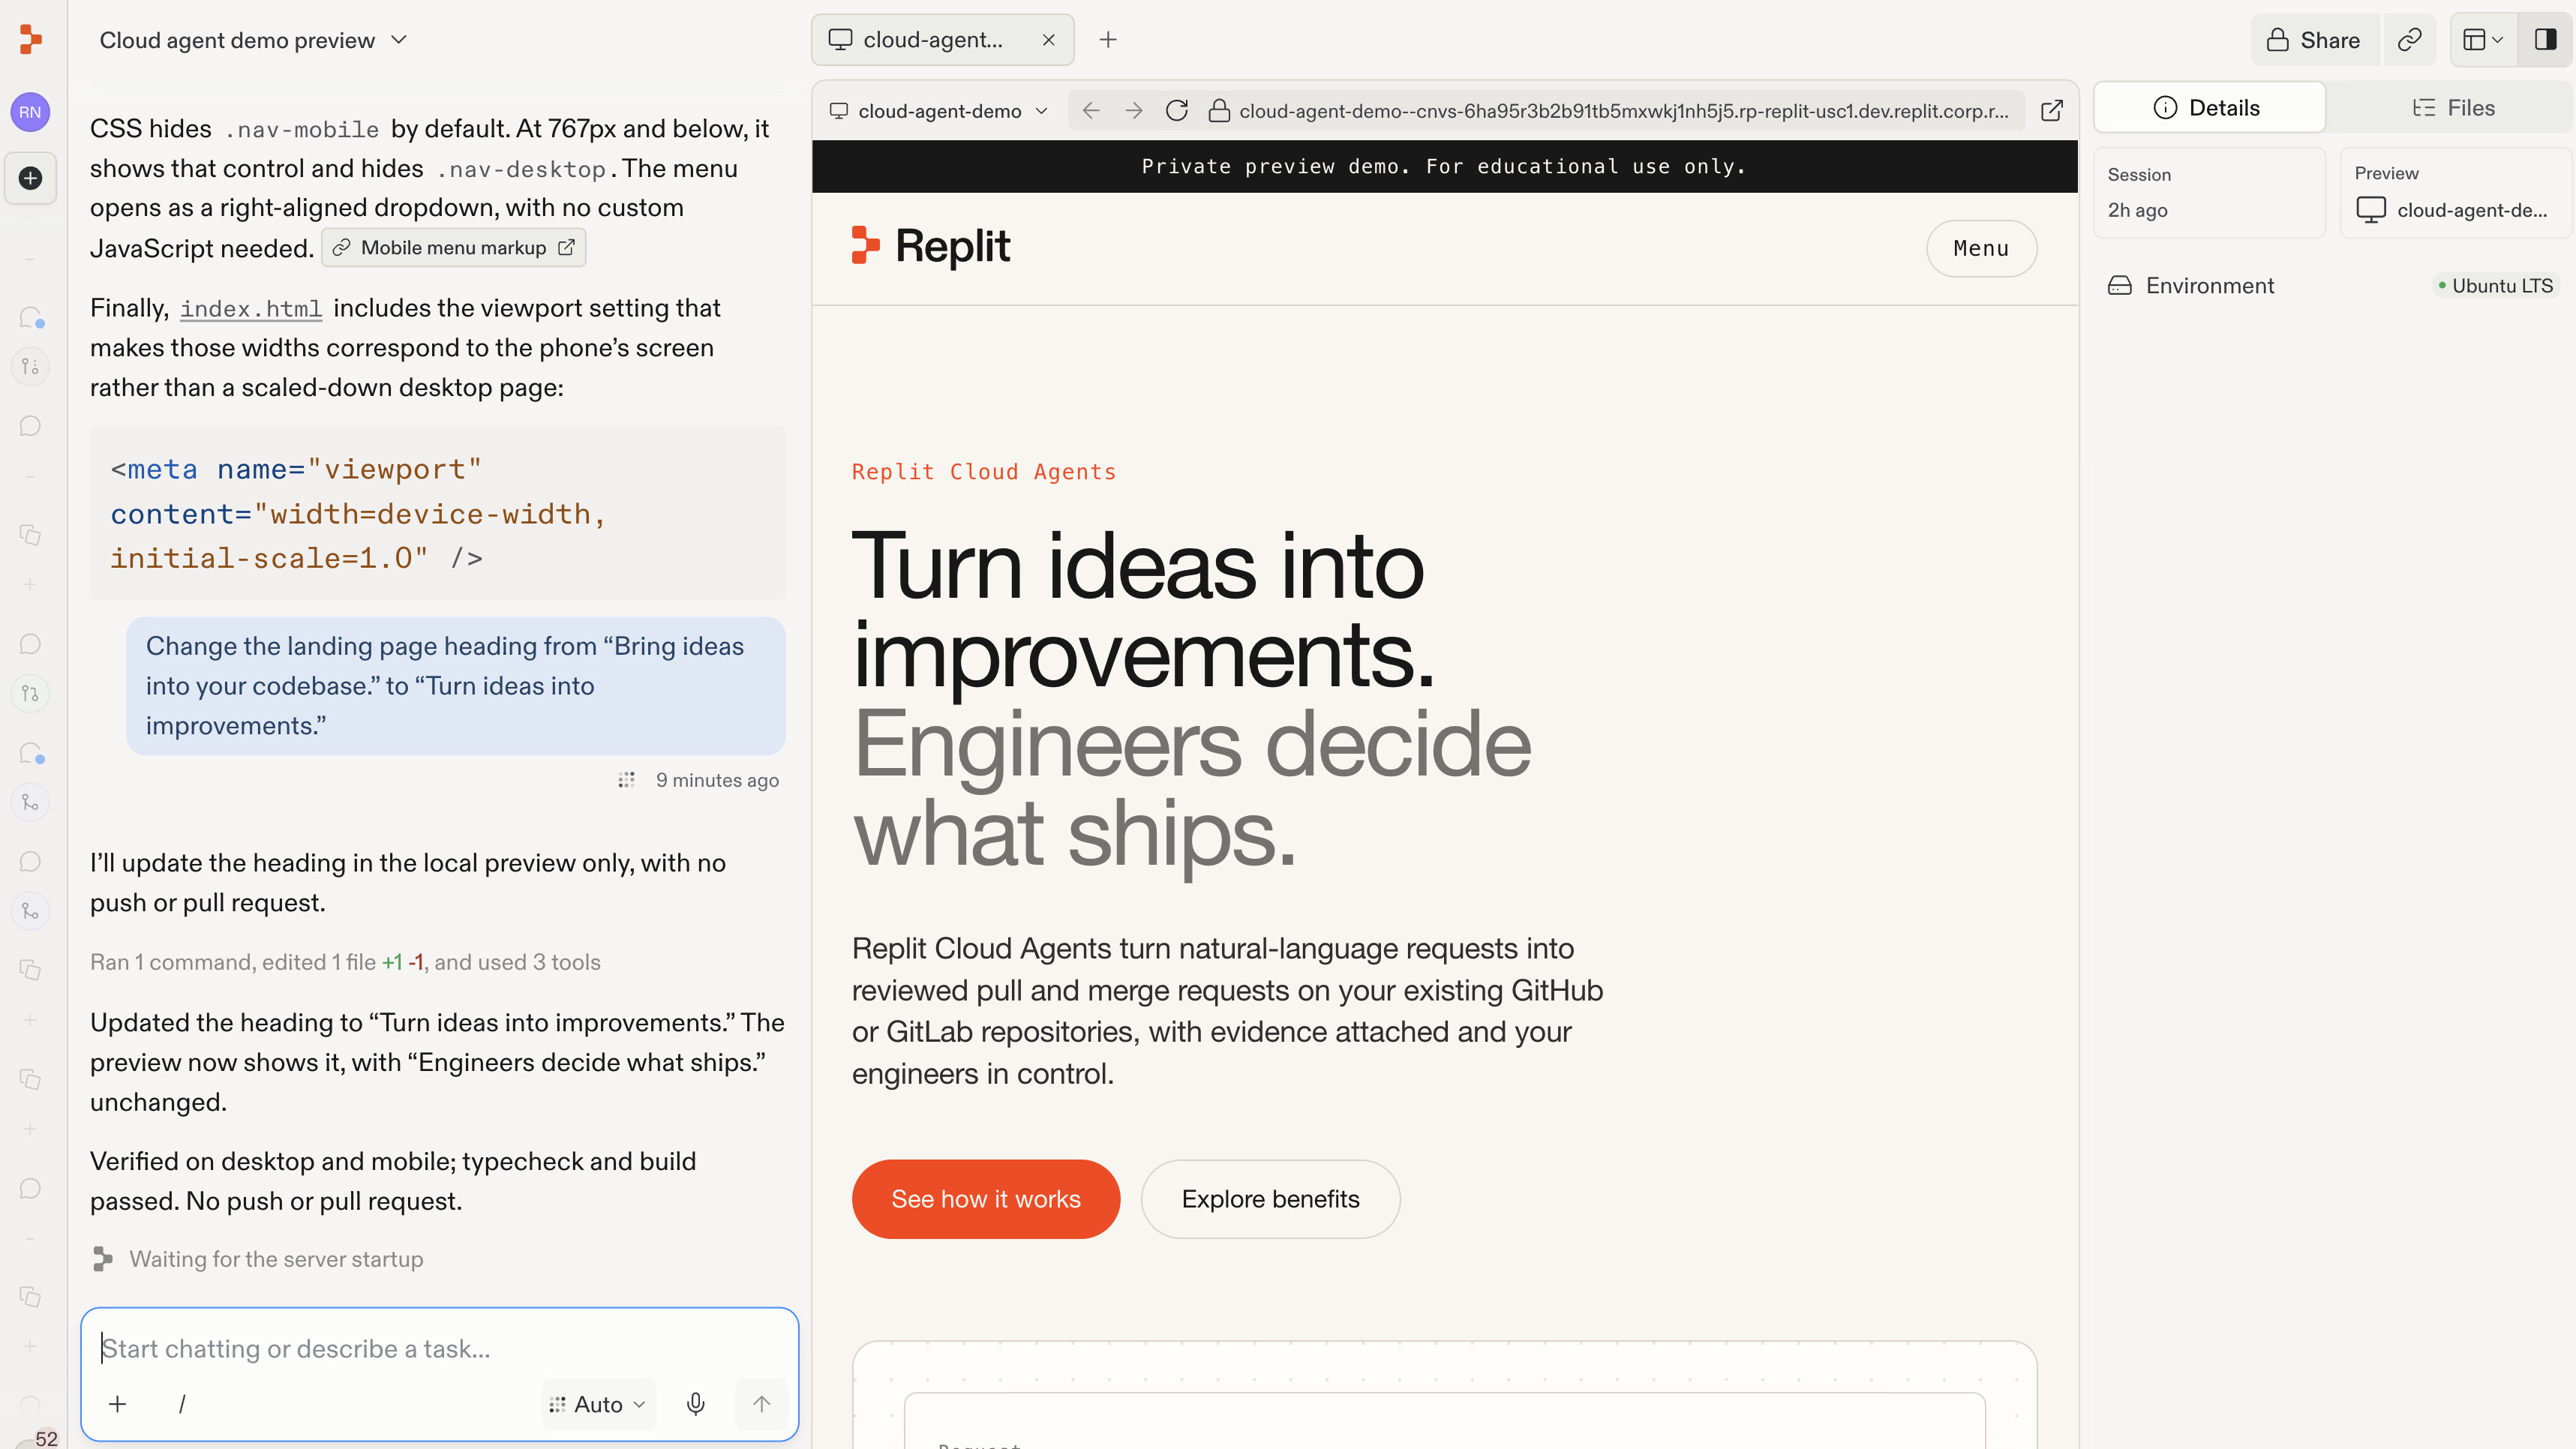
Task: Click See how it works button
Action: coord(985,1199)
